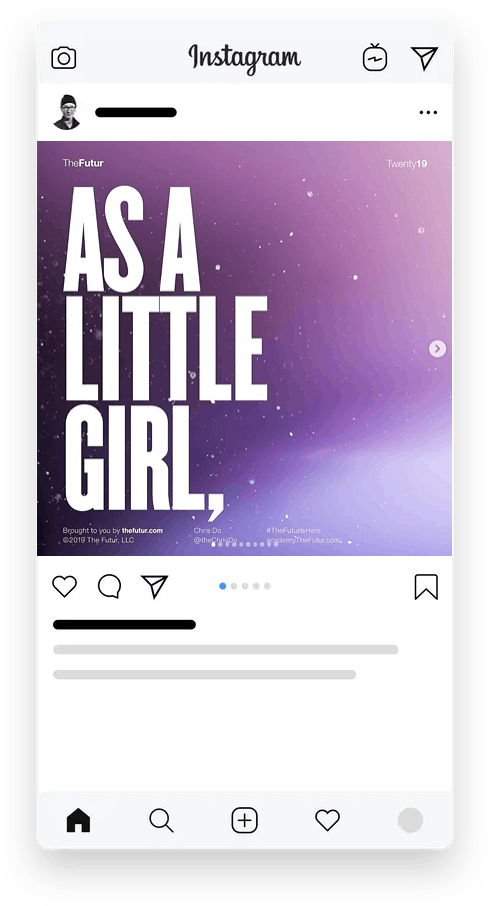Screen dimensions: 490x906
Task: Like the post with heart icon
Action: 64,586
